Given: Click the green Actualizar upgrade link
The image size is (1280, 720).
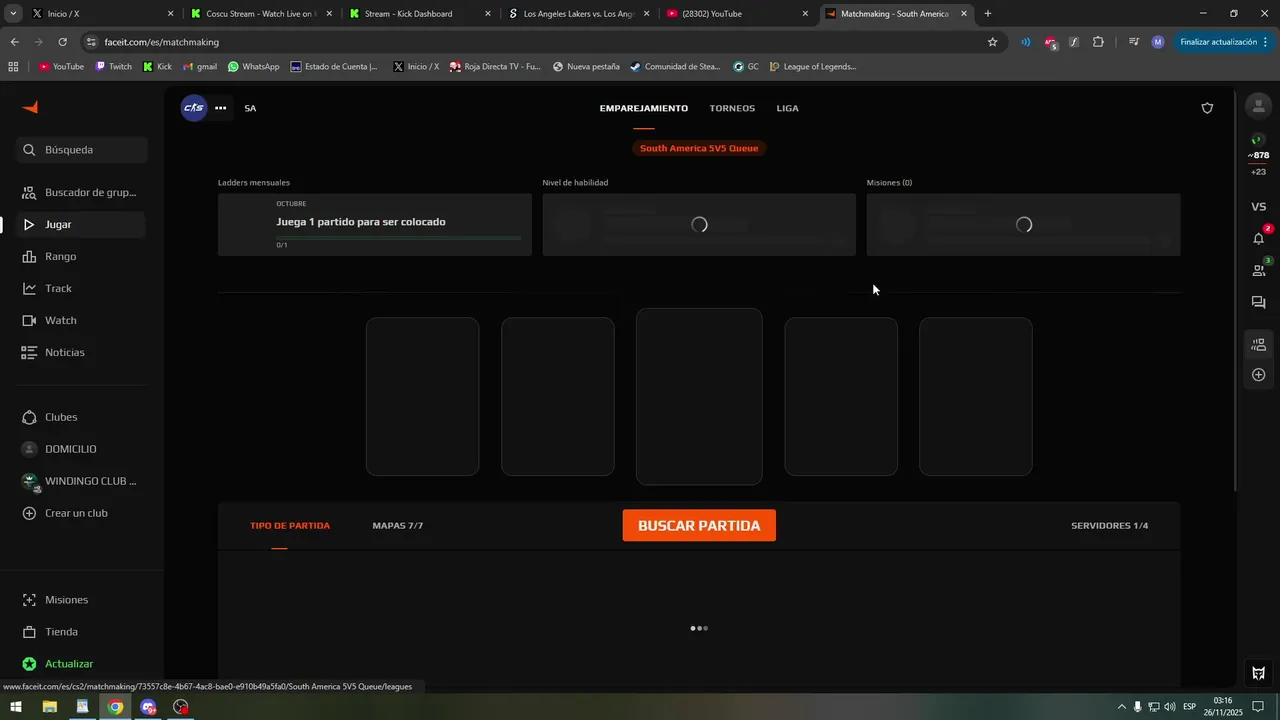Looking at the screenshot, I should pos(82,664).
